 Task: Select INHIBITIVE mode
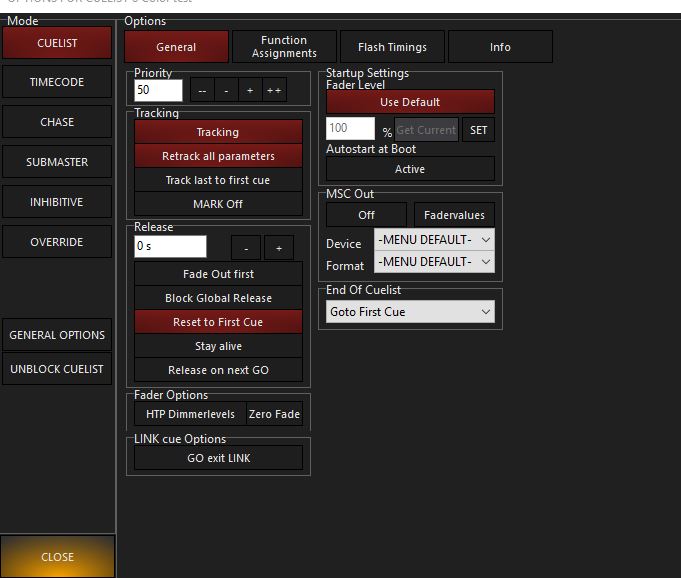(57, 202)
